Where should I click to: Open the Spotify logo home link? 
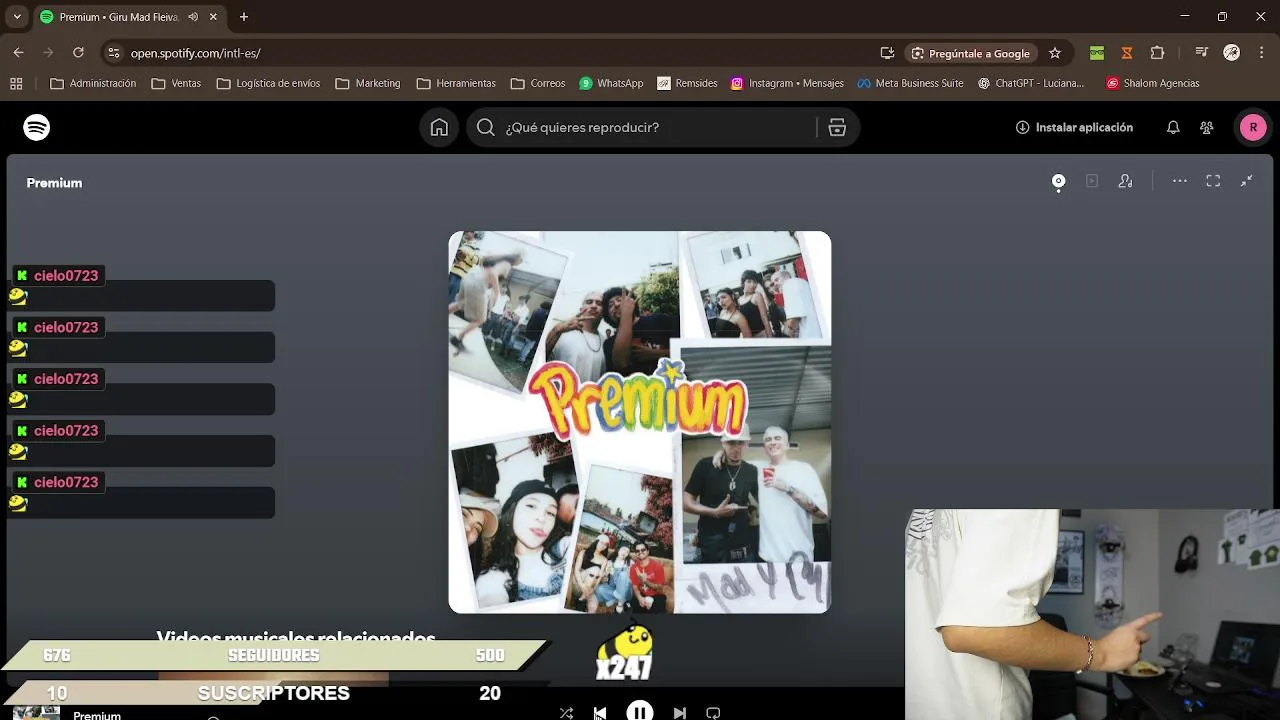tap(37, 127)
